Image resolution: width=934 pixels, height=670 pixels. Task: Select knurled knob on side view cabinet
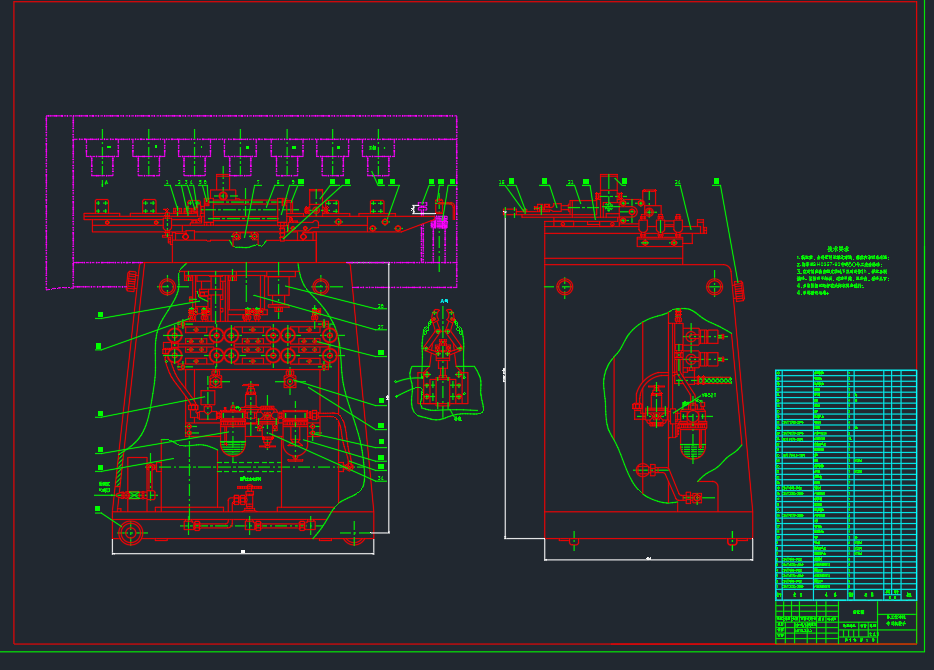739,291
